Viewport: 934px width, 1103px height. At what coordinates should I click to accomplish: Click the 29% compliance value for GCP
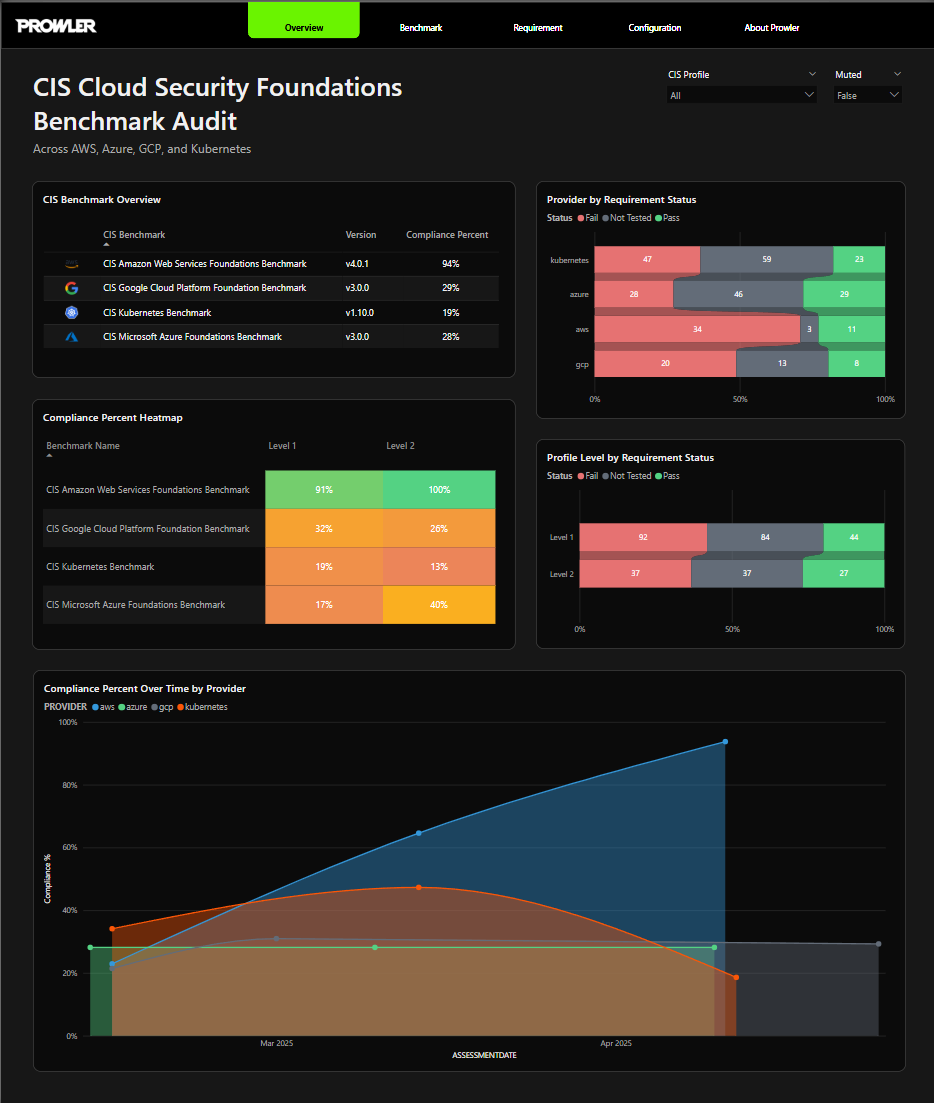450,288
